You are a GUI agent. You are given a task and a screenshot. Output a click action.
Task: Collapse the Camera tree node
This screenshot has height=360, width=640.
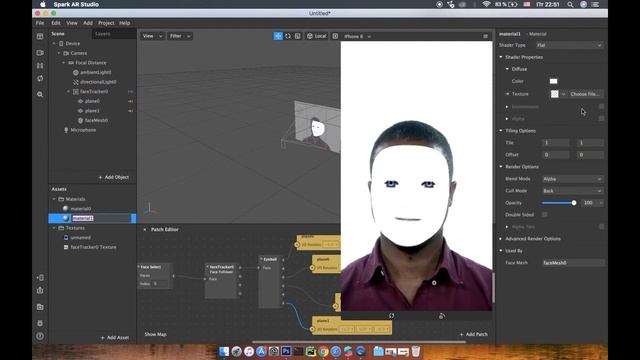pos(59,53)
